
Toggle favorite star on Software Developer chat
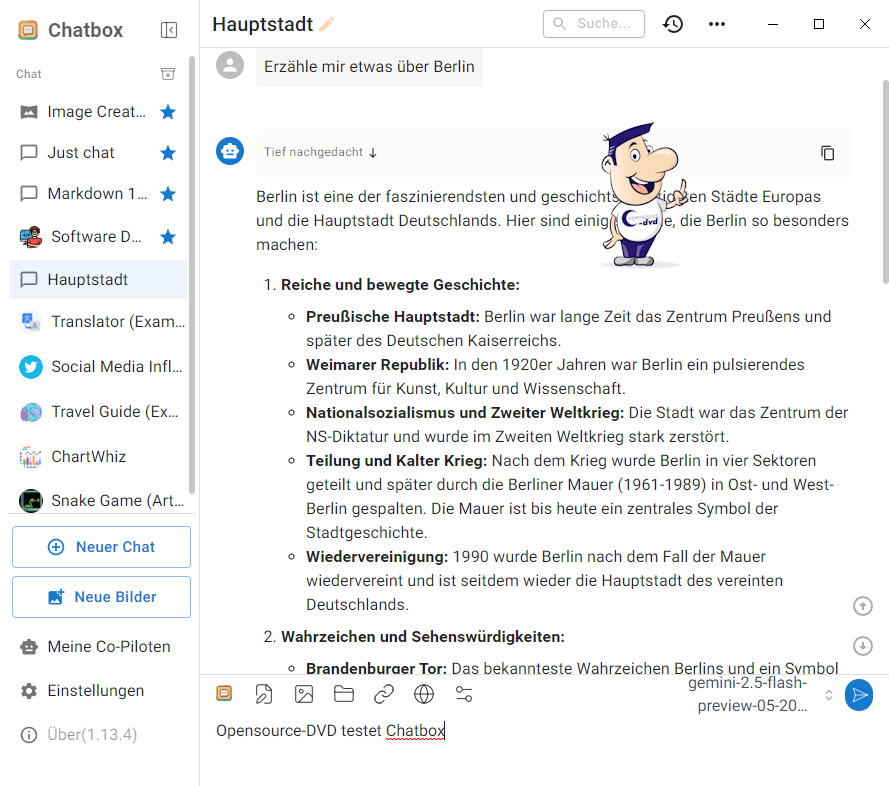pyautogui.click(x=168, y=237)
